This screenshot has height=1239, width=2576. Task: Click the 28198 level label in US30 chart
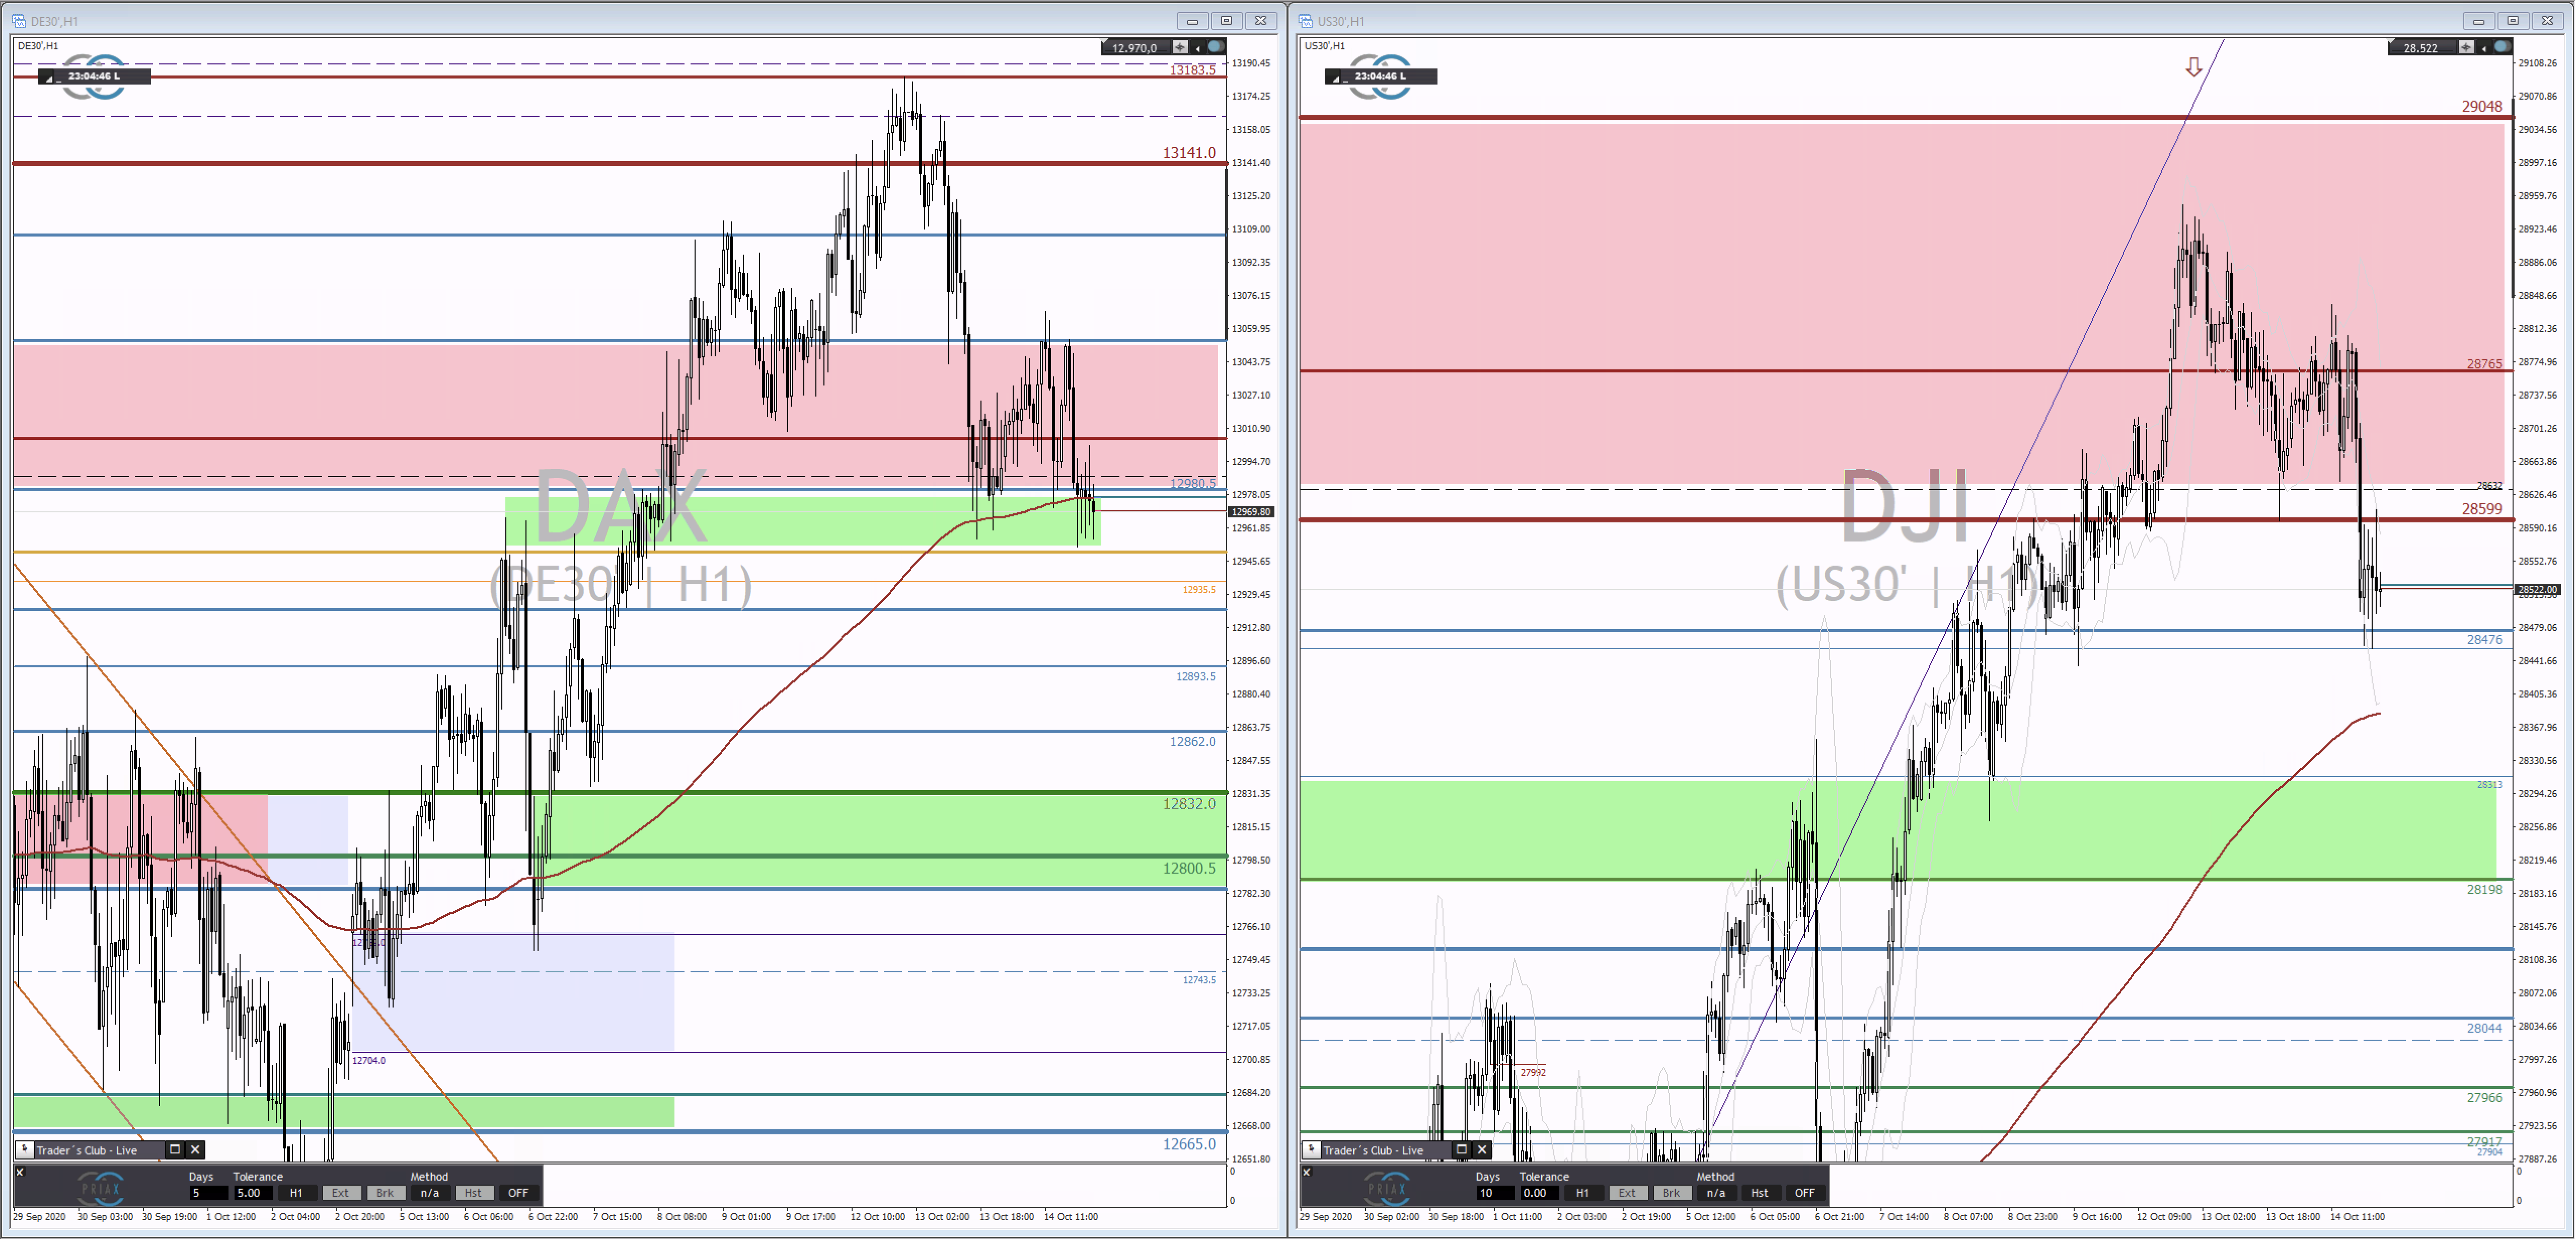point(2484,888)
